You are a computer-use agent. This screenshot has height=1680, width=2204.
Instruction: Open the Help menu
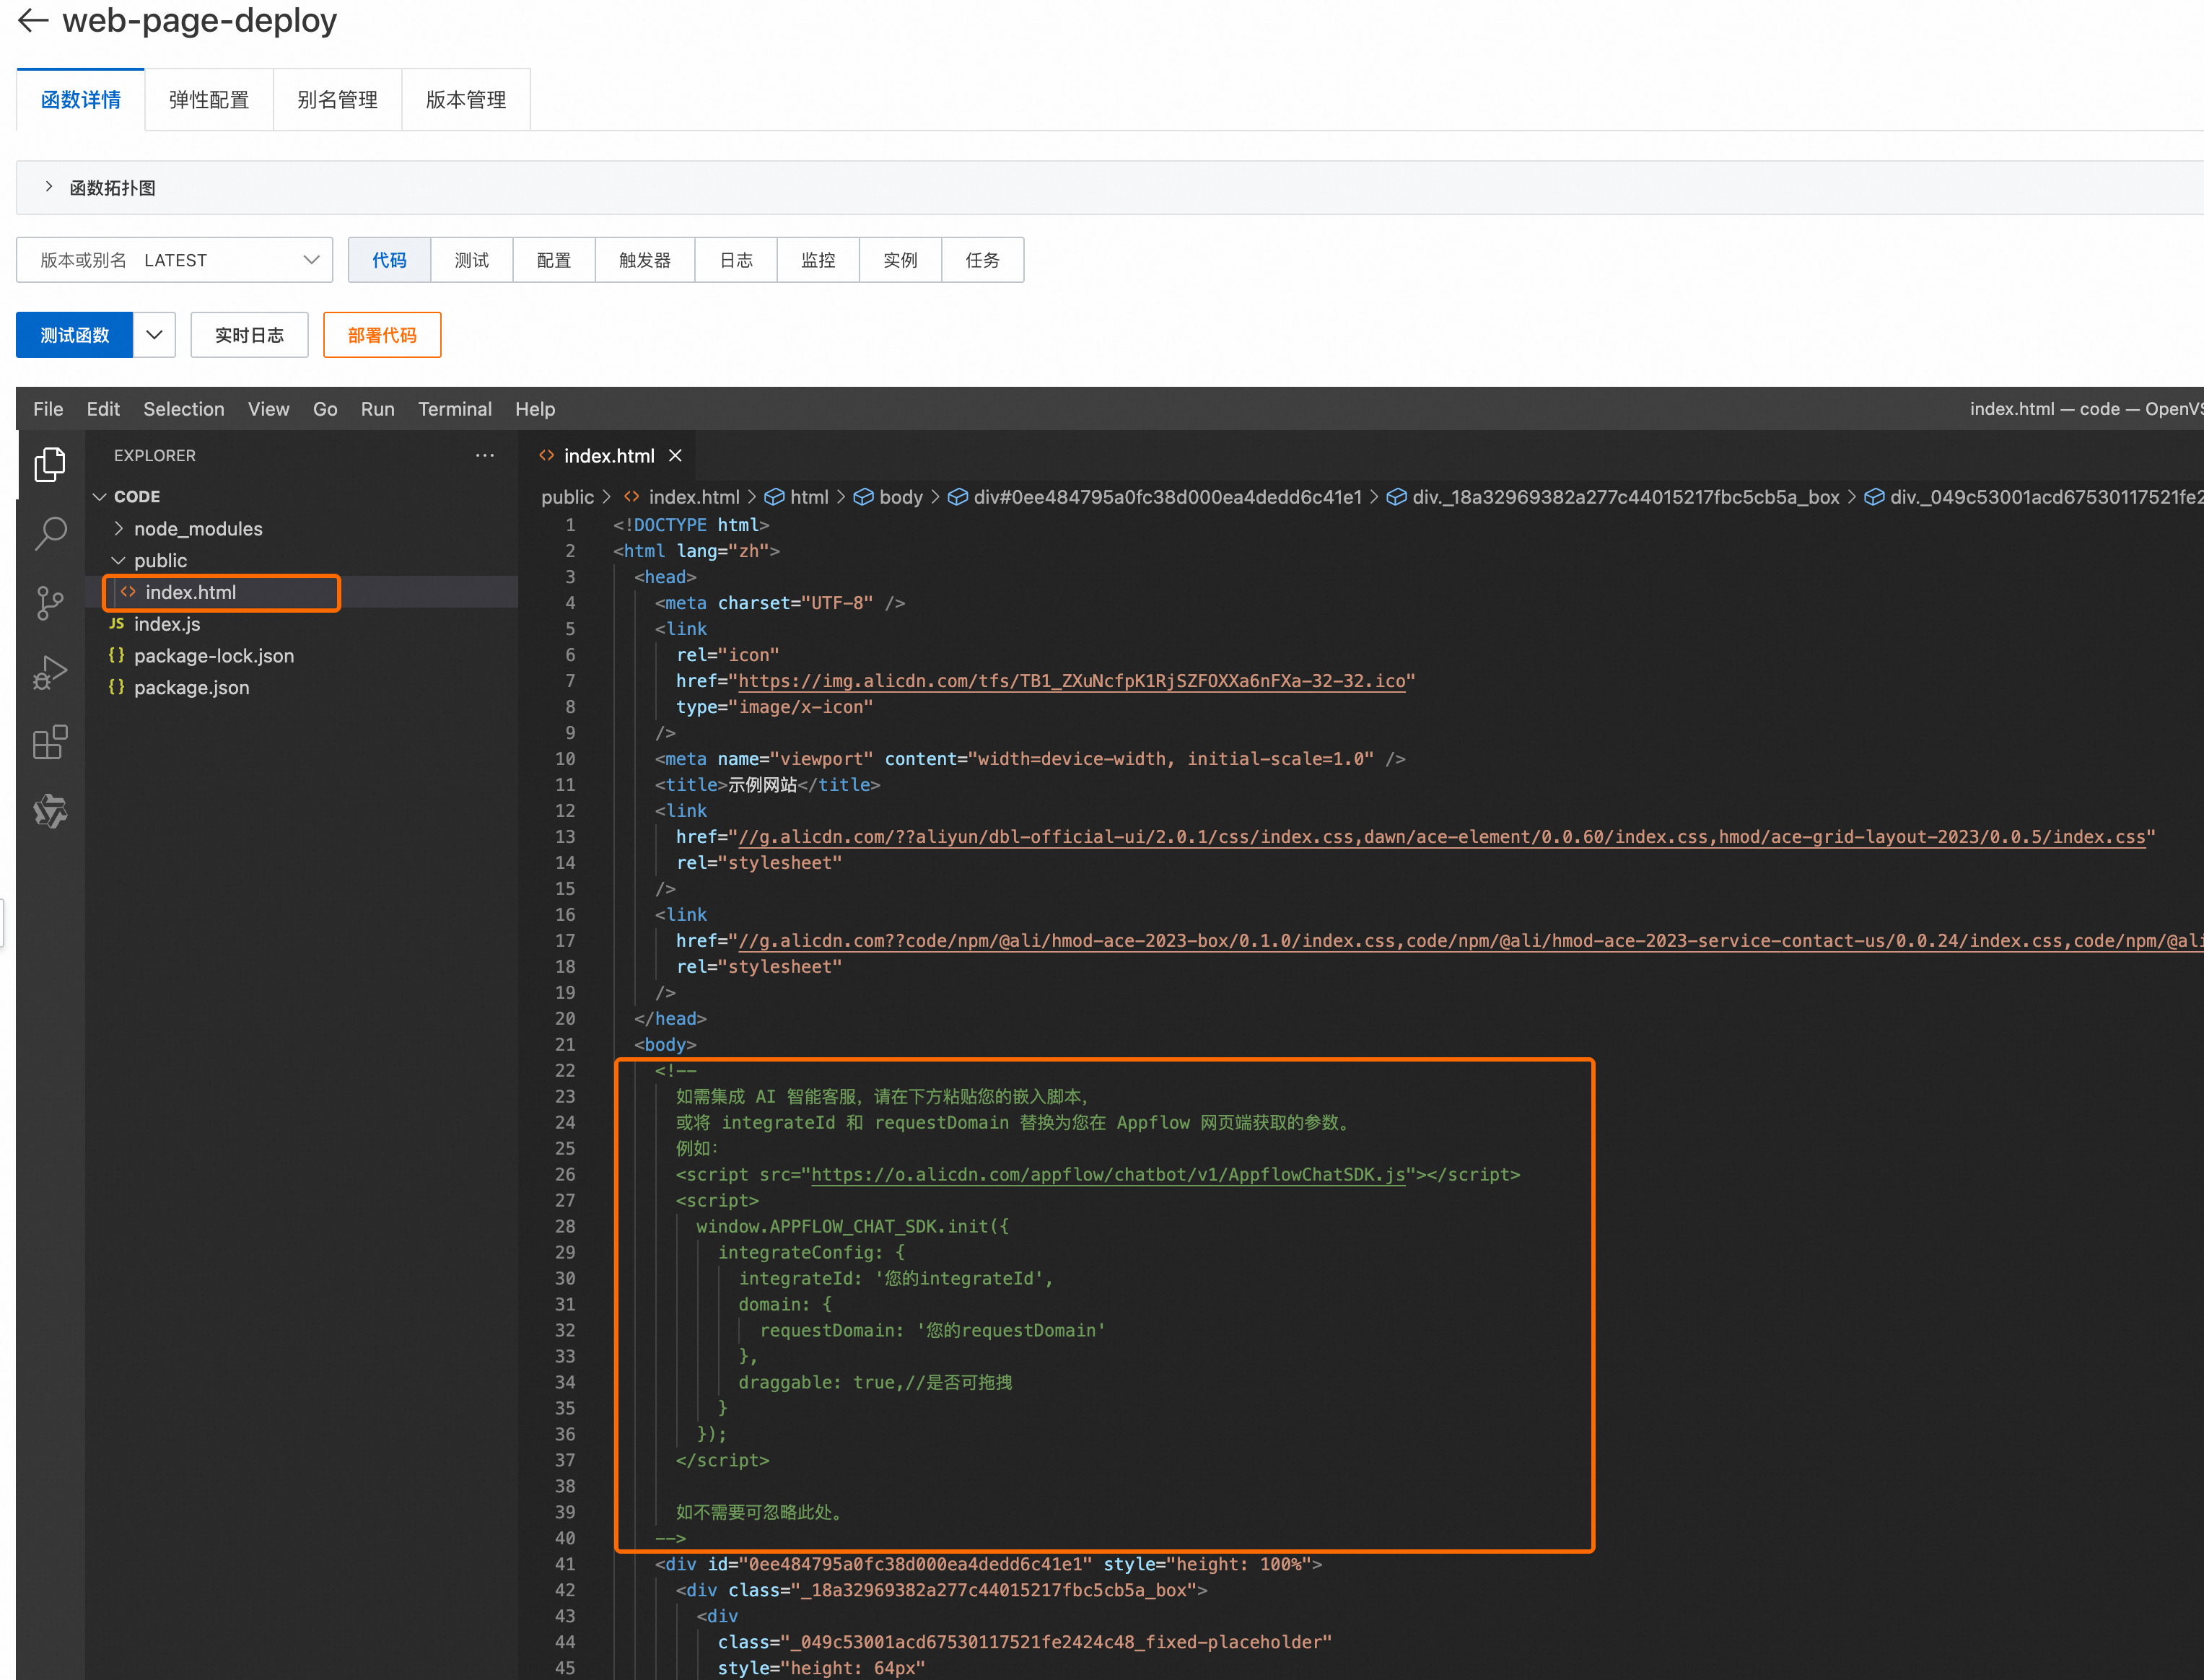[535, 409]
